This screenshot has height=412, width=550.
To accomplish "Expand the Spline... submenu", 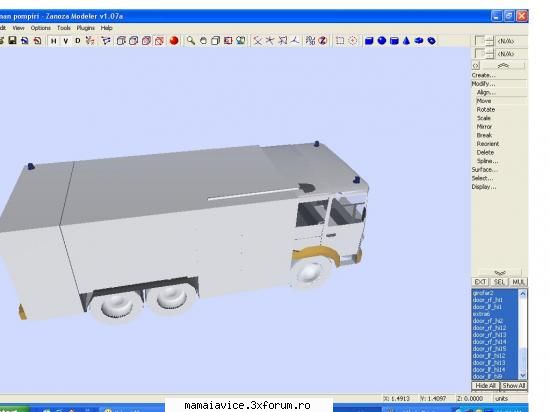I will 487,161.
